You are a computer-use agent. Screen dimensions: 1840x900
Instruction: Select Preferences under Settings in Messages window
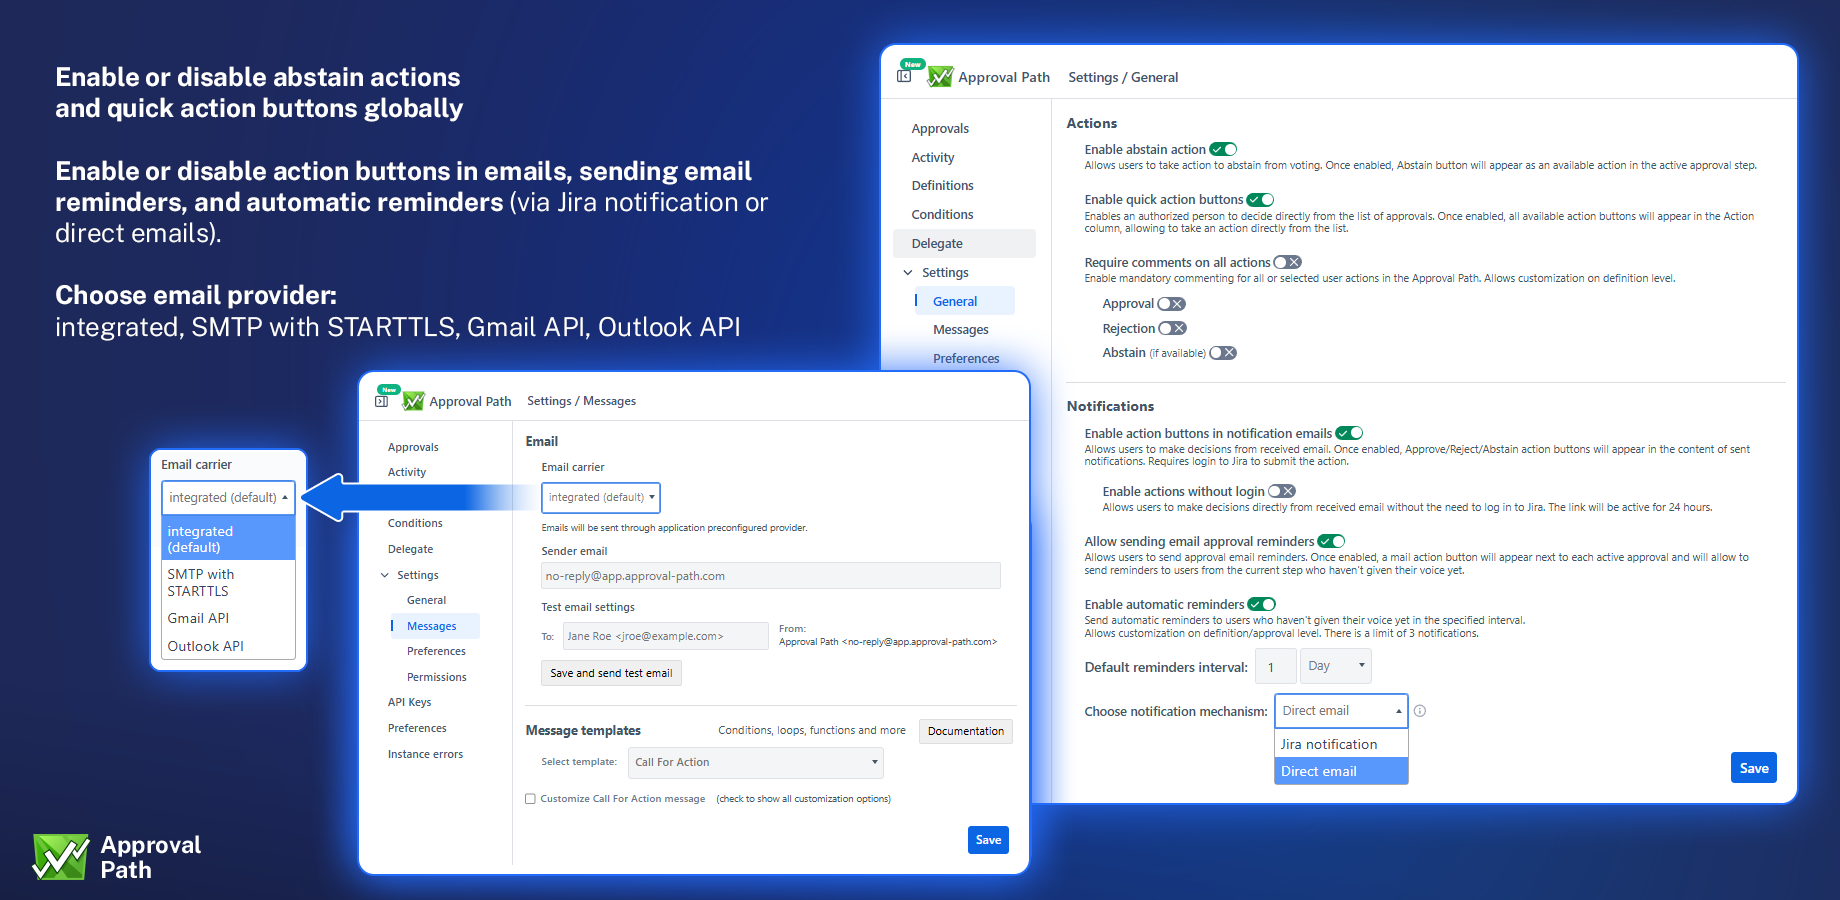click(x=436, y=651)
